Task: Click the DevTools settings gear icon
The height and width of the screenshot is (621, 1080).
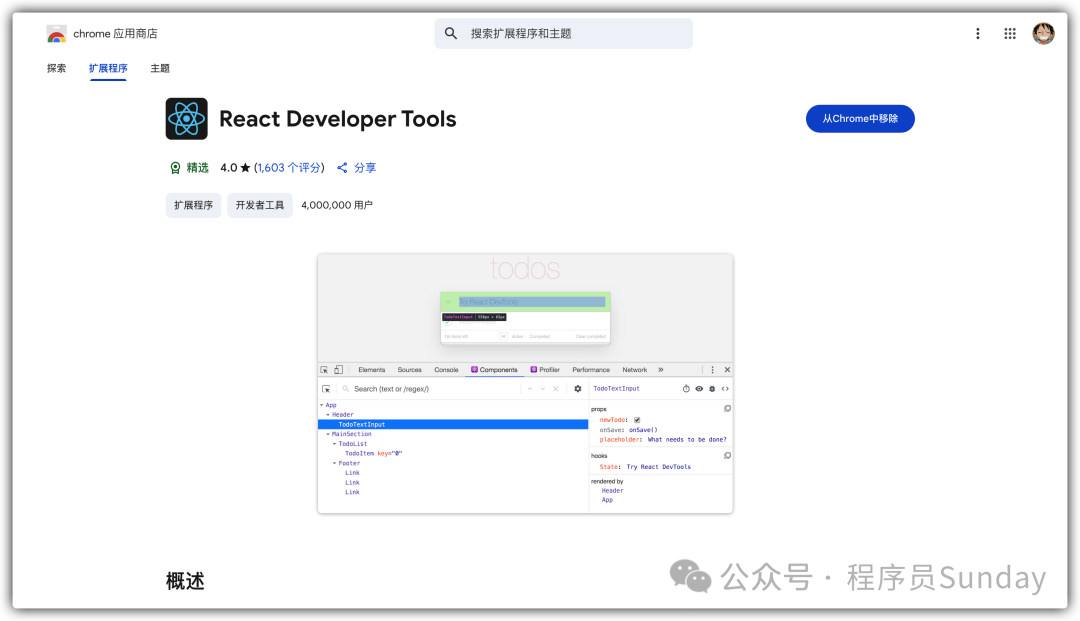Action: click(577, 389)
